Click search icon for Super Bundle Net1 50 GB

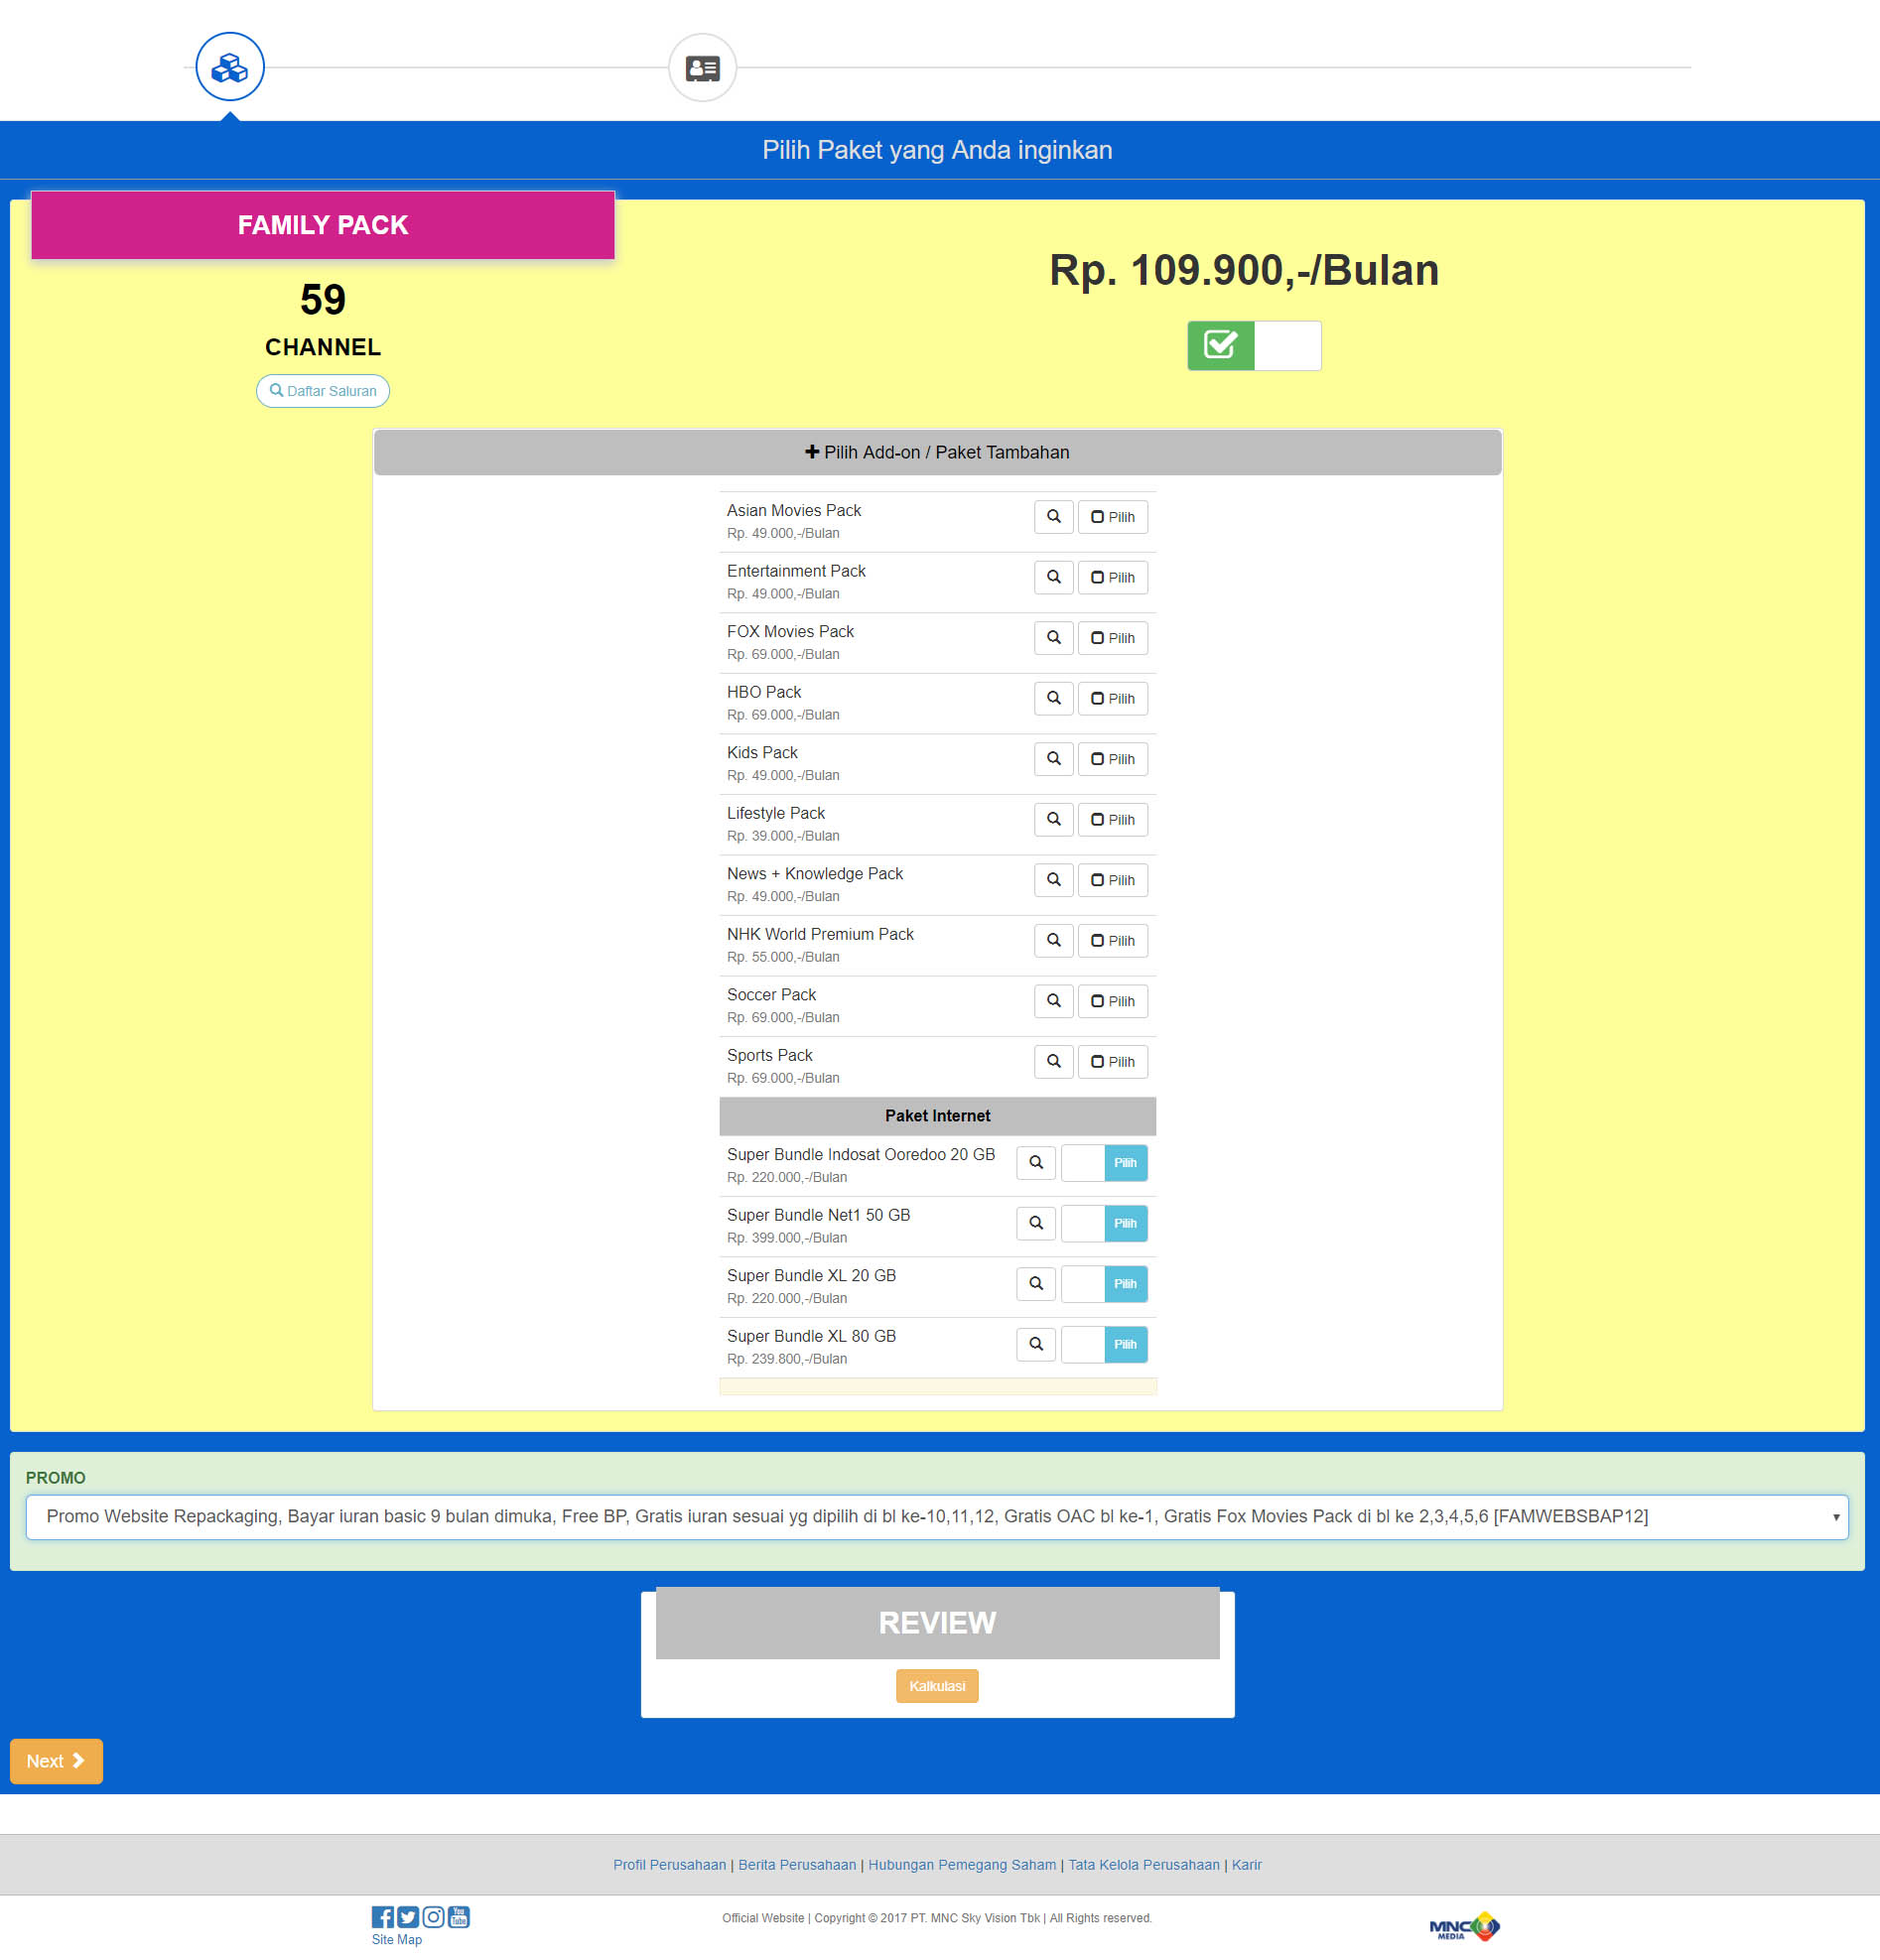click(1035, 1223)
